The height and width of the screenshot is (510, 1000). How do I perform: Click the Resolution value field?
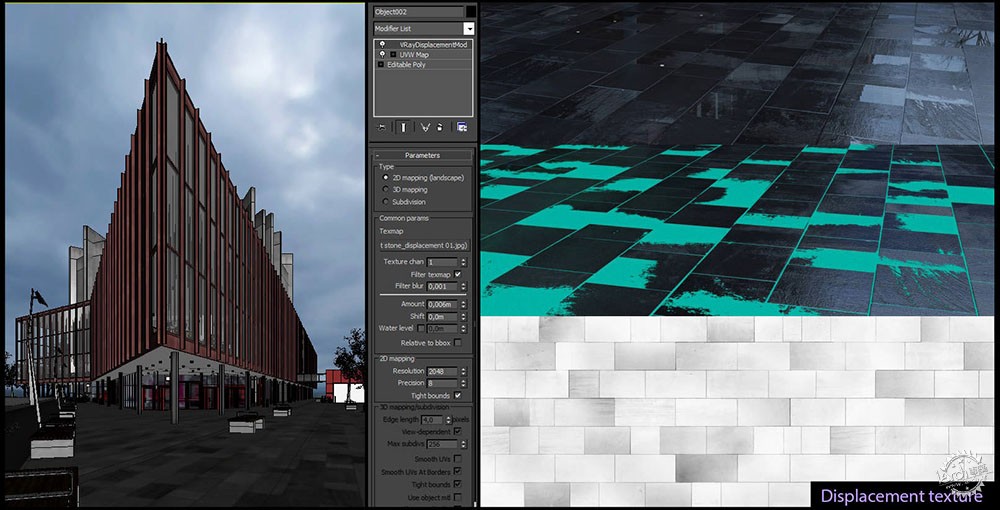tap(442, 371)
